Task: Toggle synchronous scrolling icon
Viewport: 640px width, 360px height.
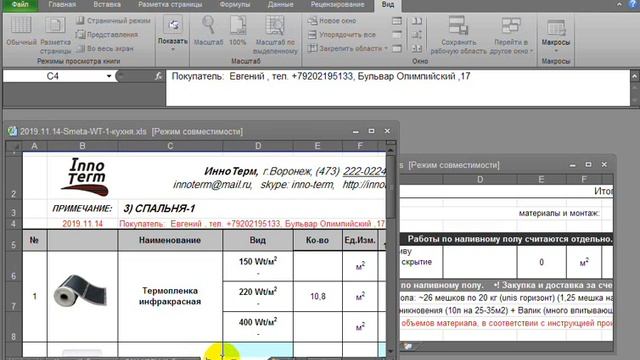Action: [x=417, y=35]
